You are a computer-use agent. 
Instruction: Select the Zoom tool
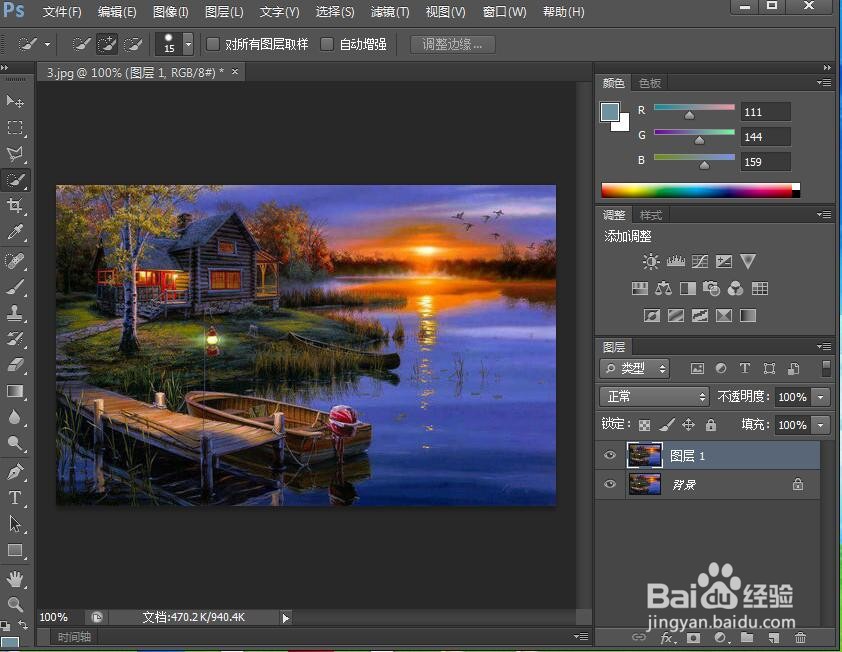point(14,605)
